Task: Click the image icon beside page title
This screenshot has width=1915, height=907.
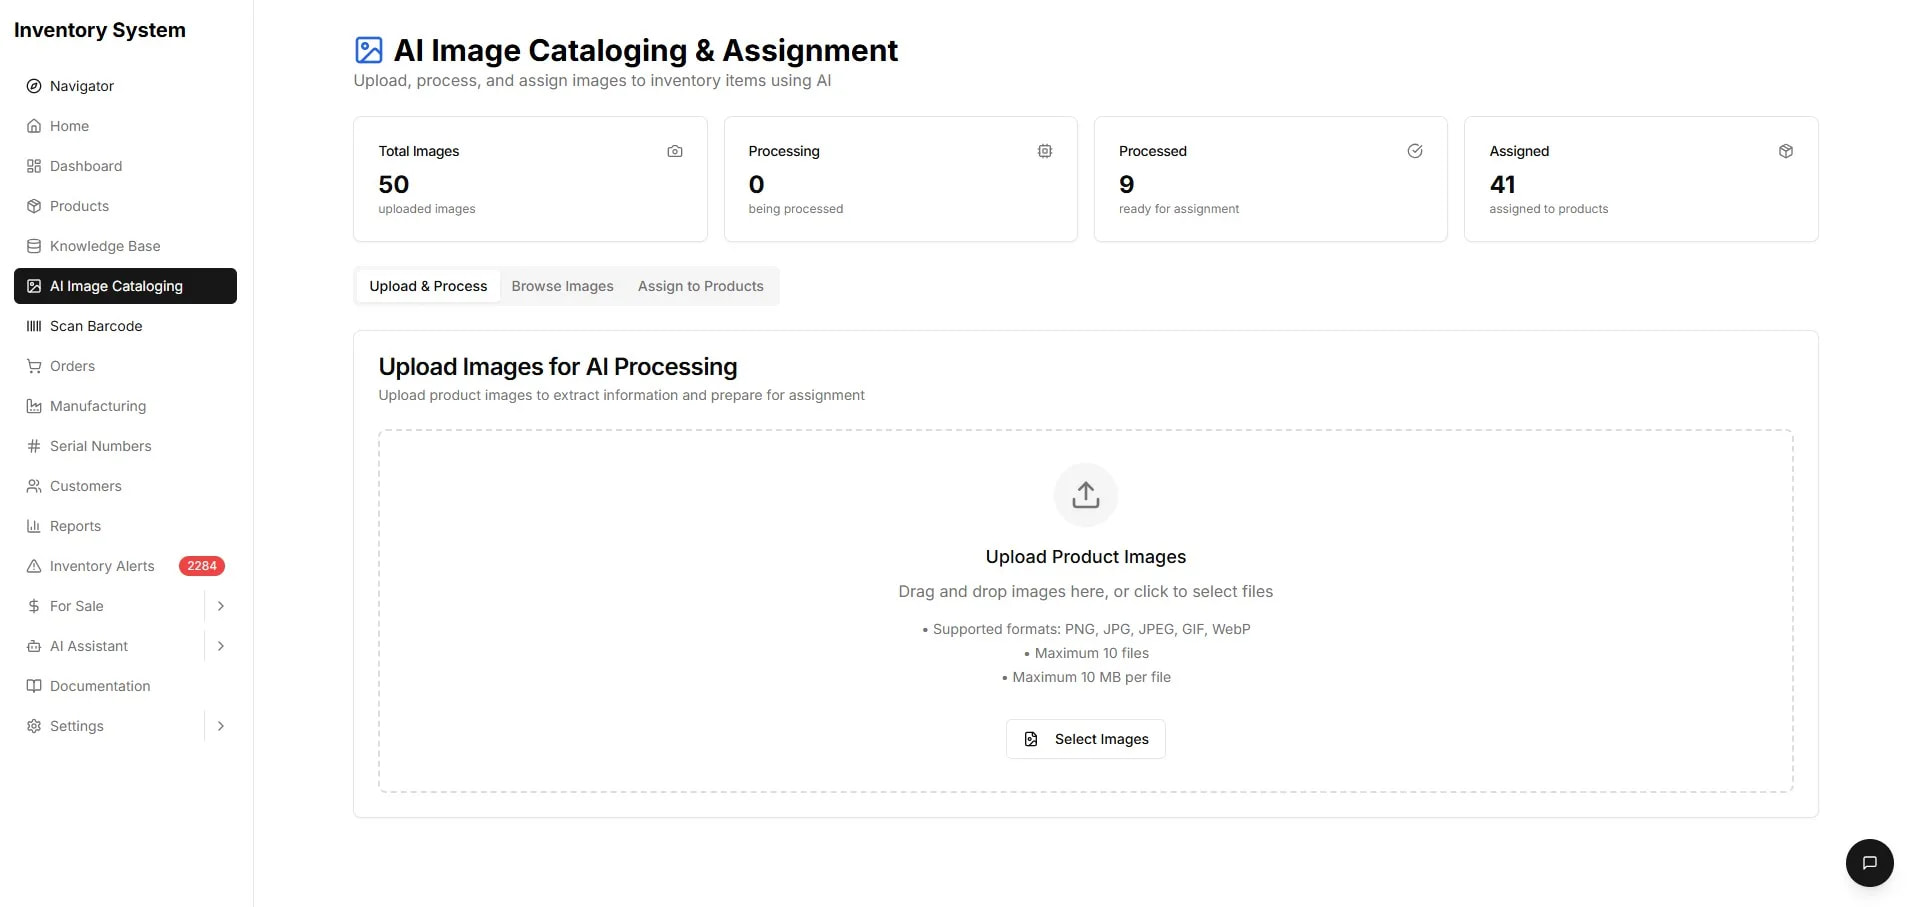Action: (369, 50)
